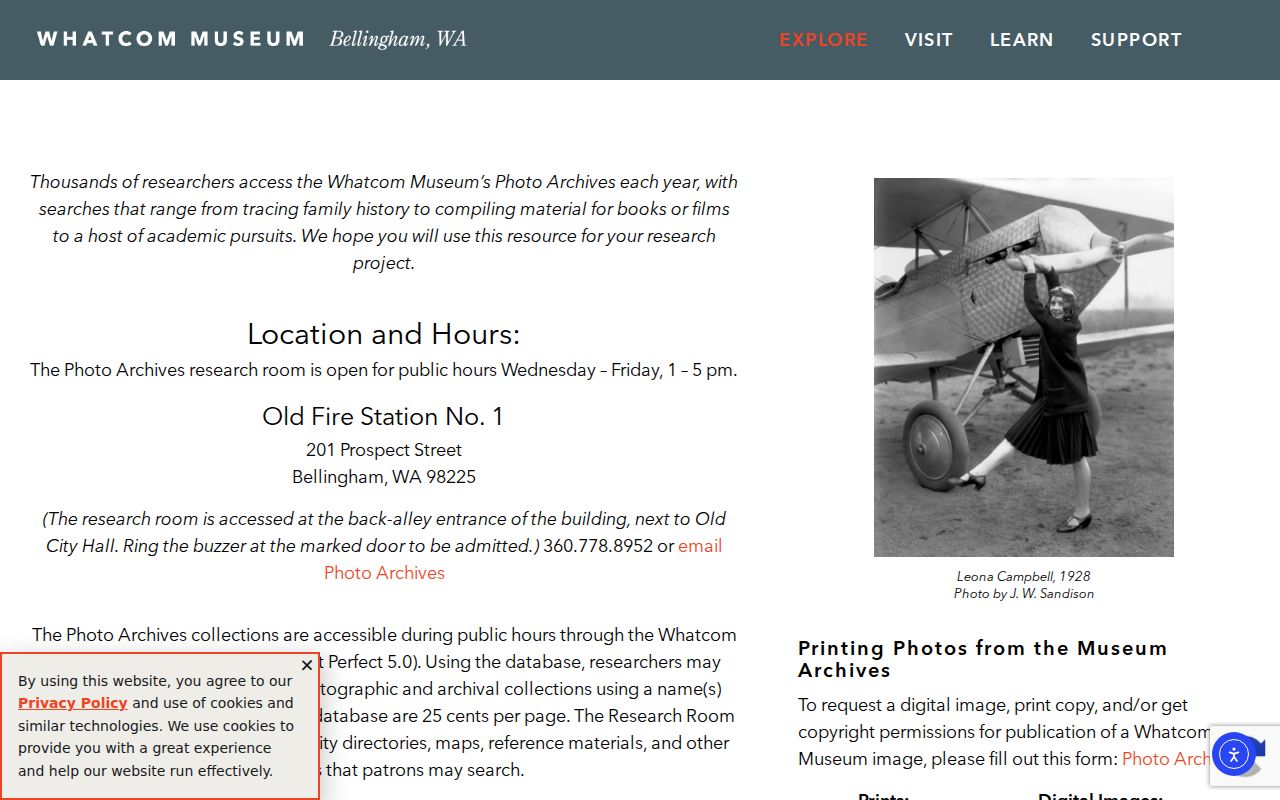Screen dimensions: 1280x800
Task: Select the 'Old Fire Station No. 1' heading
Action: [x=383, y=416]
